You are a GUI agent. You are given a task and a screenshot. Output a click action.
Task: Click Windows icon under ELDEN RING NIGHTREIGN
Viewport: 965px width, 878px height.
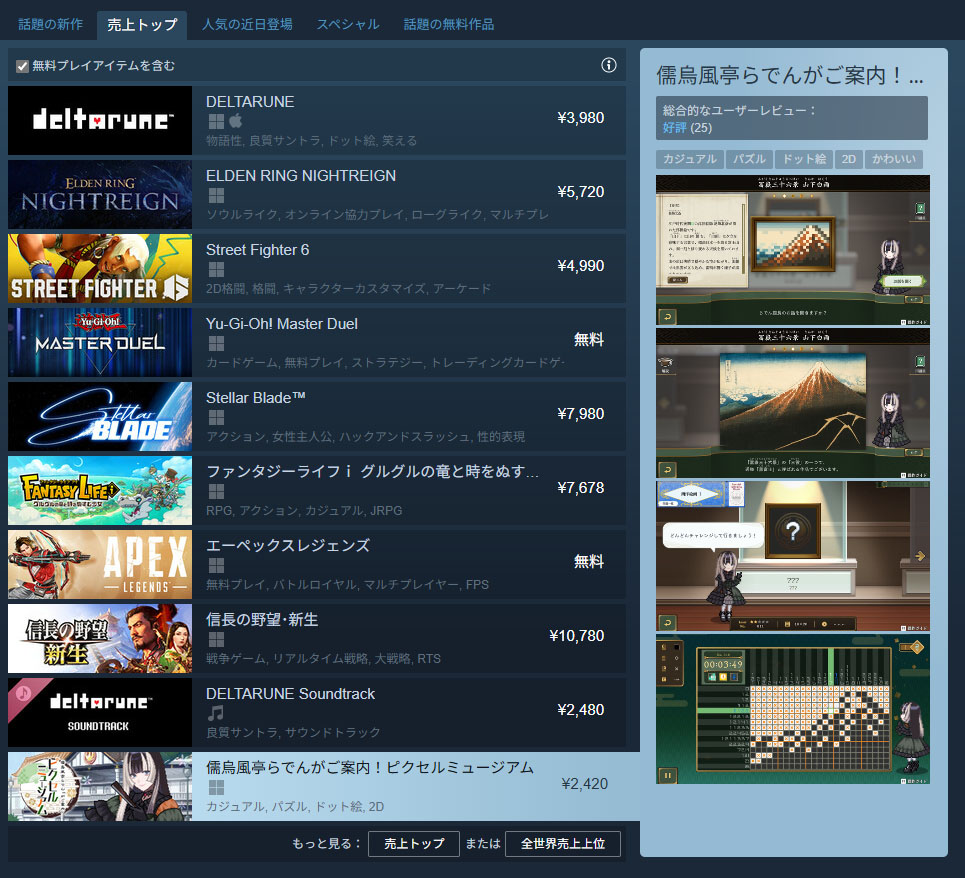click(216, 196)
